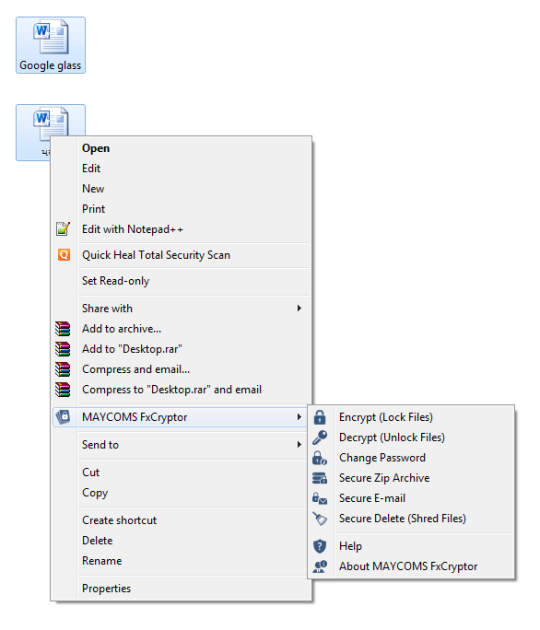Choose Rename from the context menu
This screenshot has width=540, height=630.
182,560
